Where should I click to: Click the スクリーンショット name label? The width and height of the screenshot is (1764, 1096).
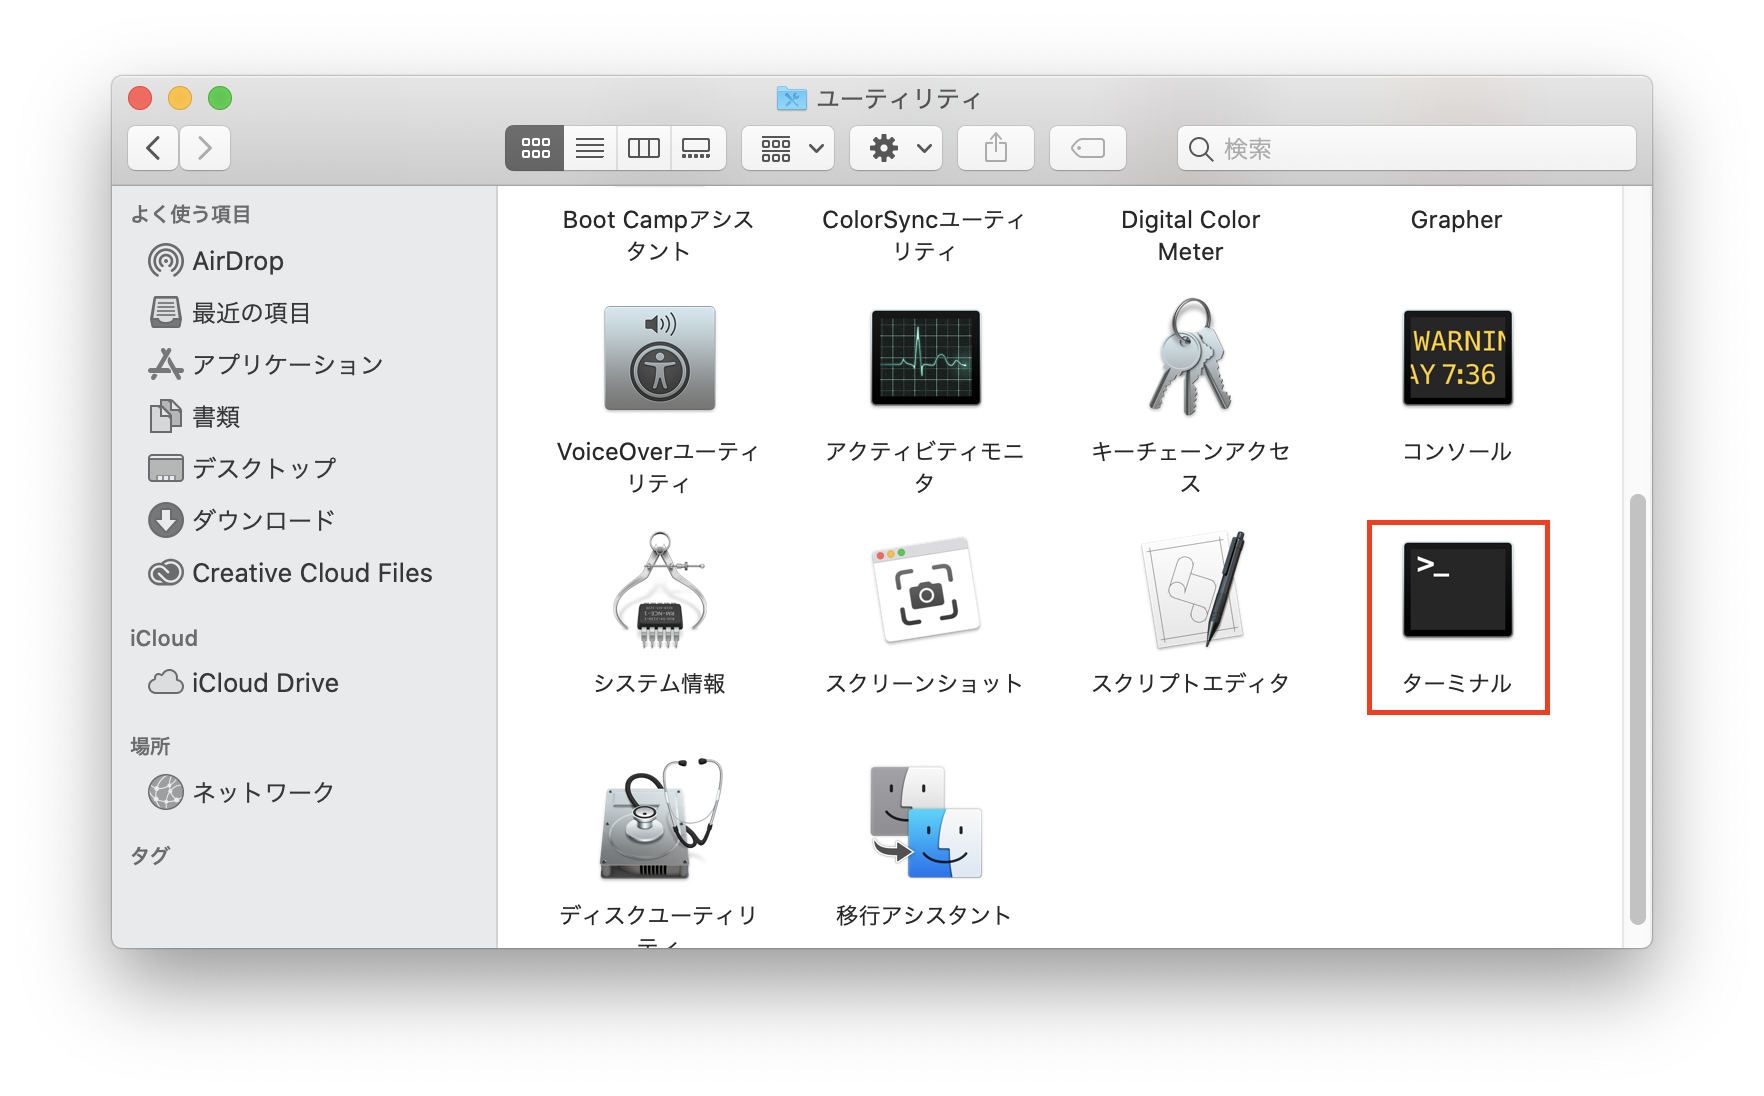(x=924, y=683)
